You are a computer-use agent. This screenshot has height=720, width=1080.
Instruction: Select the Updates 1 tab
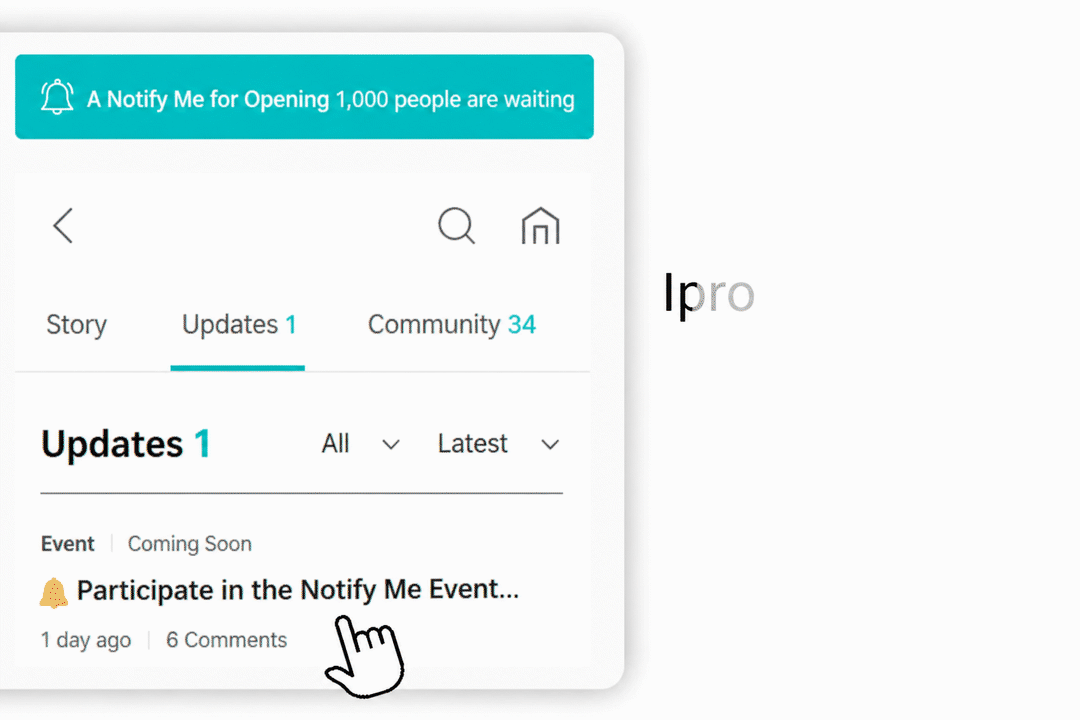pyautogui.click(x=238, y=325)
